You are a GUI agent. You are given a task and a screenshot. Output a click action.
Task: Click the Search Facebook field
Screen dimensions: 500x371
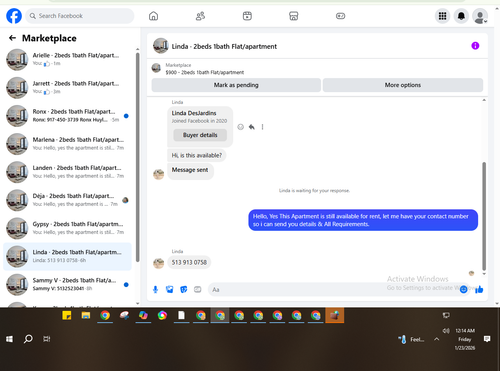point(80,16)
